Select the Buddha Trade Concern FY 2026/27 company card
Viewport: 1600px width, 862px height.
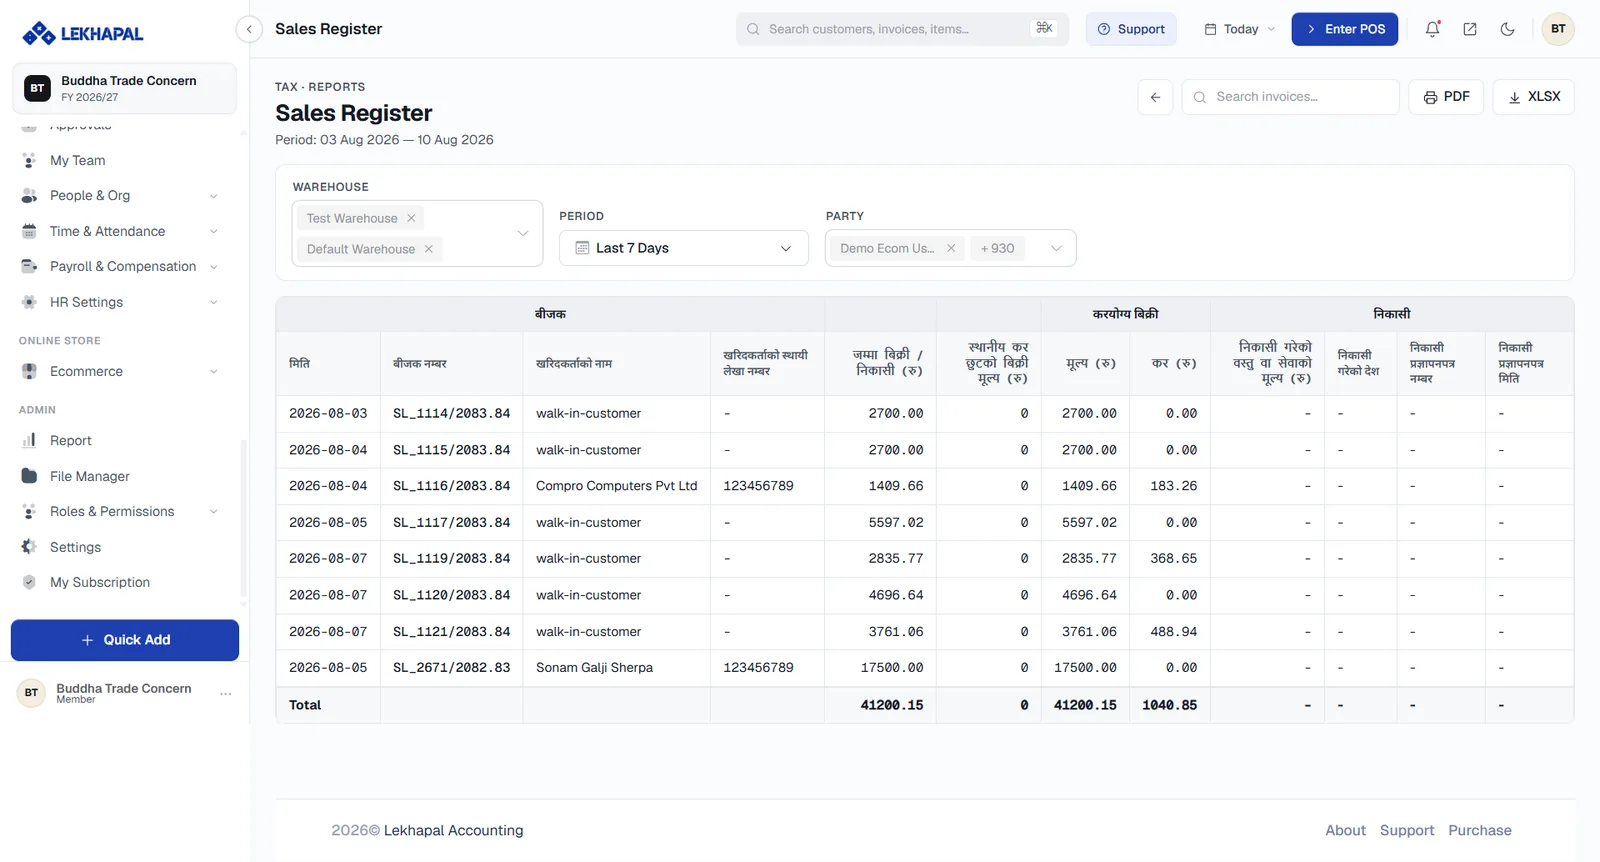click(x=125, y=88)
